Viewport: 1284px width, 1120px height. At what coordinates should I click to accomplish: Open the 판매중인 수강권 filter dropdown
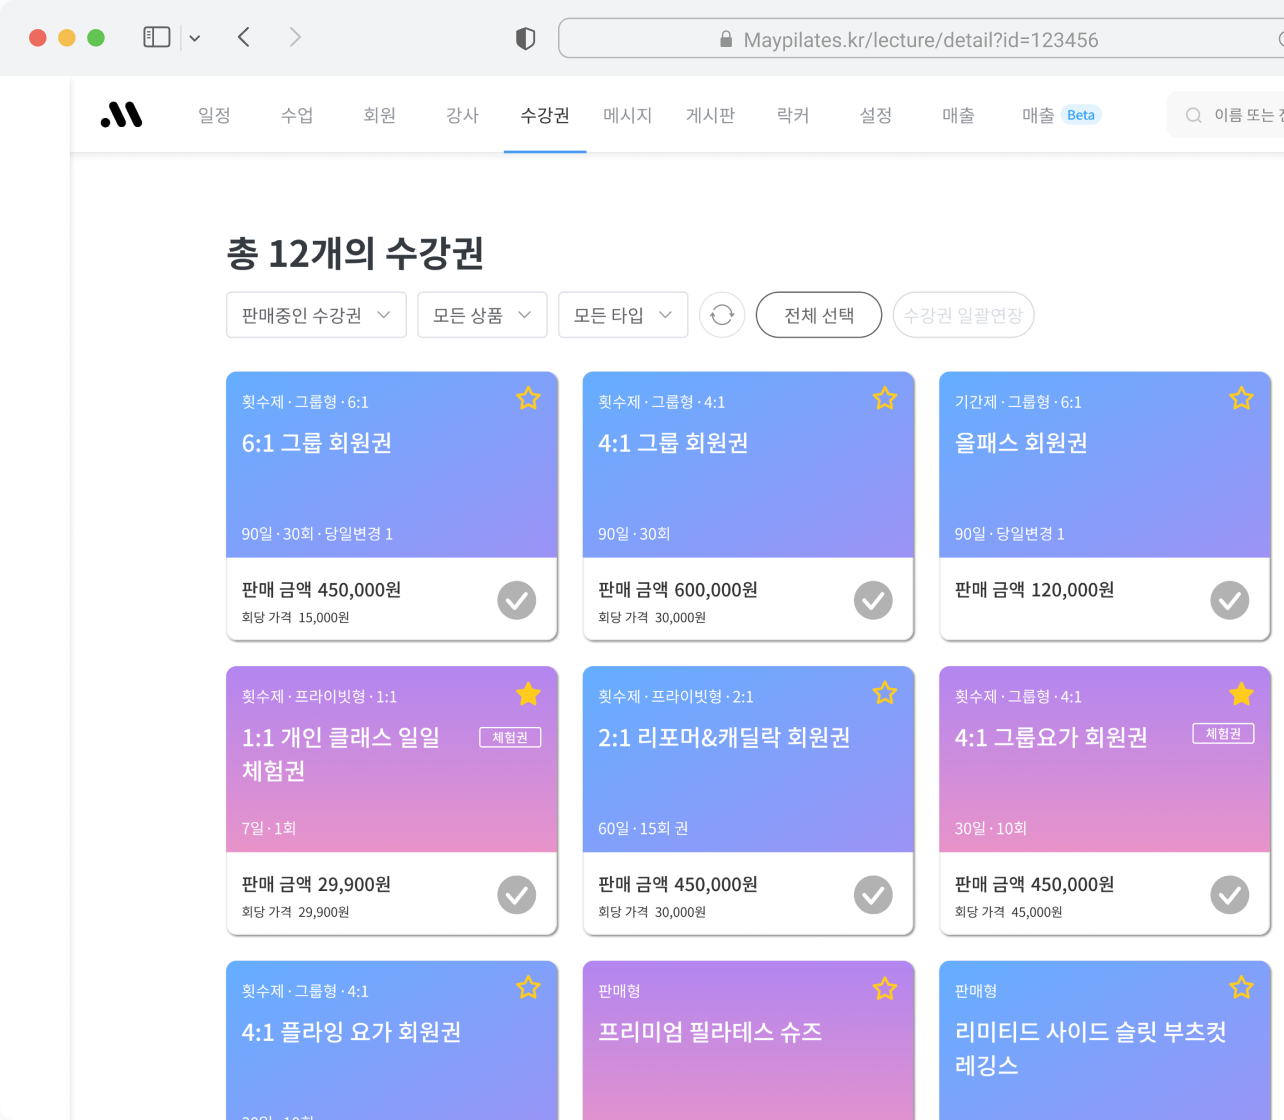tap(316, 314)
